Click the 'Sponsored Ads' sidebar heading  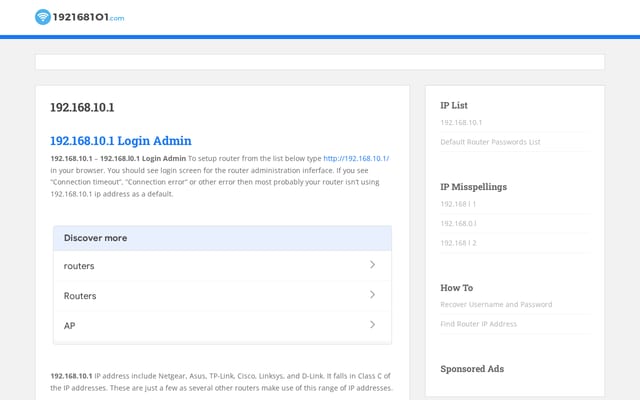click(x=472, y=369)
